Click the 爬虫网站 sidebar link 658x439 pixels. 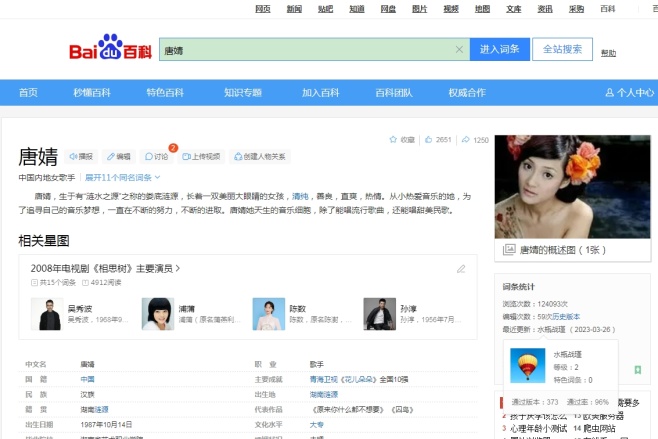[599, 429]
